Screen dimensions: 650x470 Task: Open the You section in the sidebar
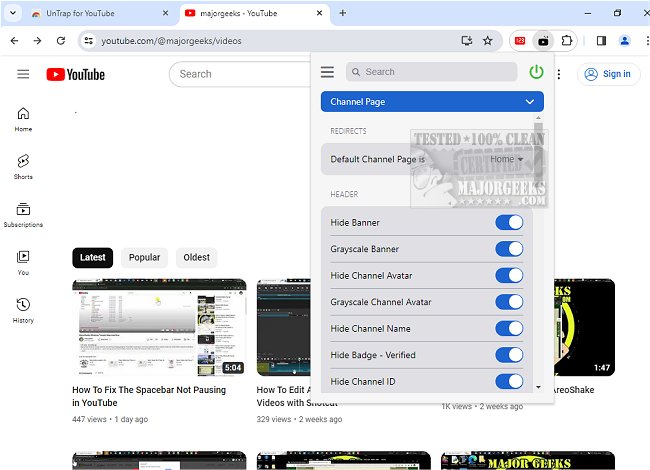click(x=23, y=263)
